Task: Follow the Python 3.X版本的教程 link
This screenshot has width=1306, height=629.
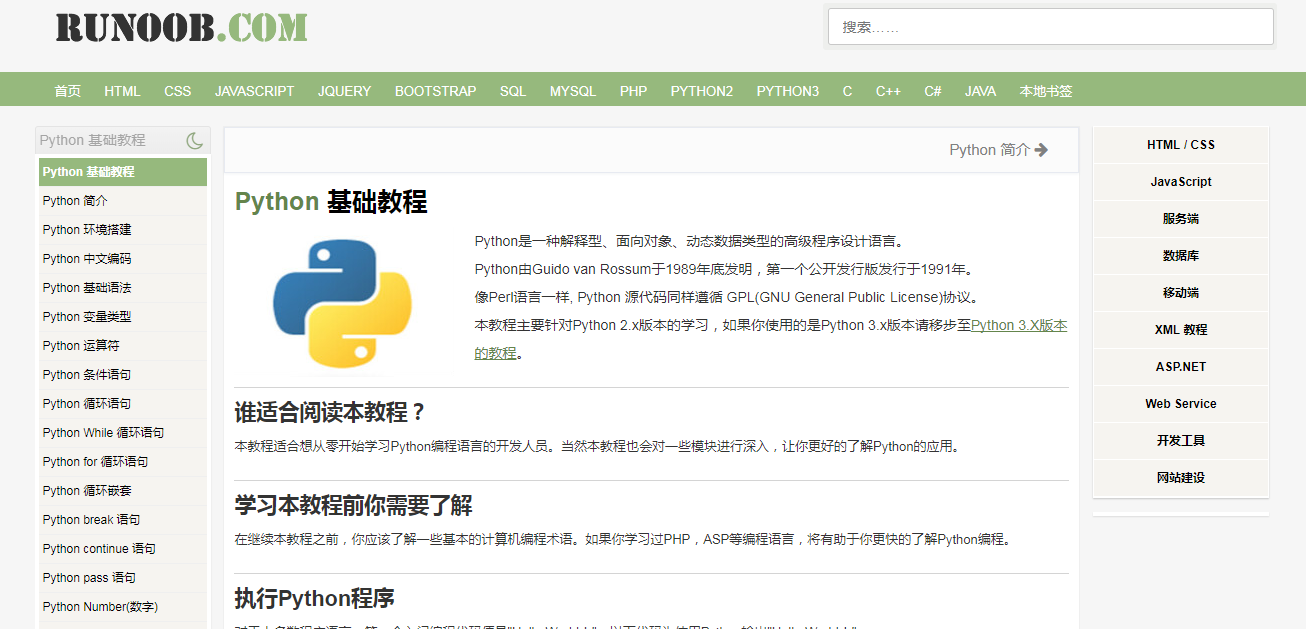Action: (x=1018, y=325)
